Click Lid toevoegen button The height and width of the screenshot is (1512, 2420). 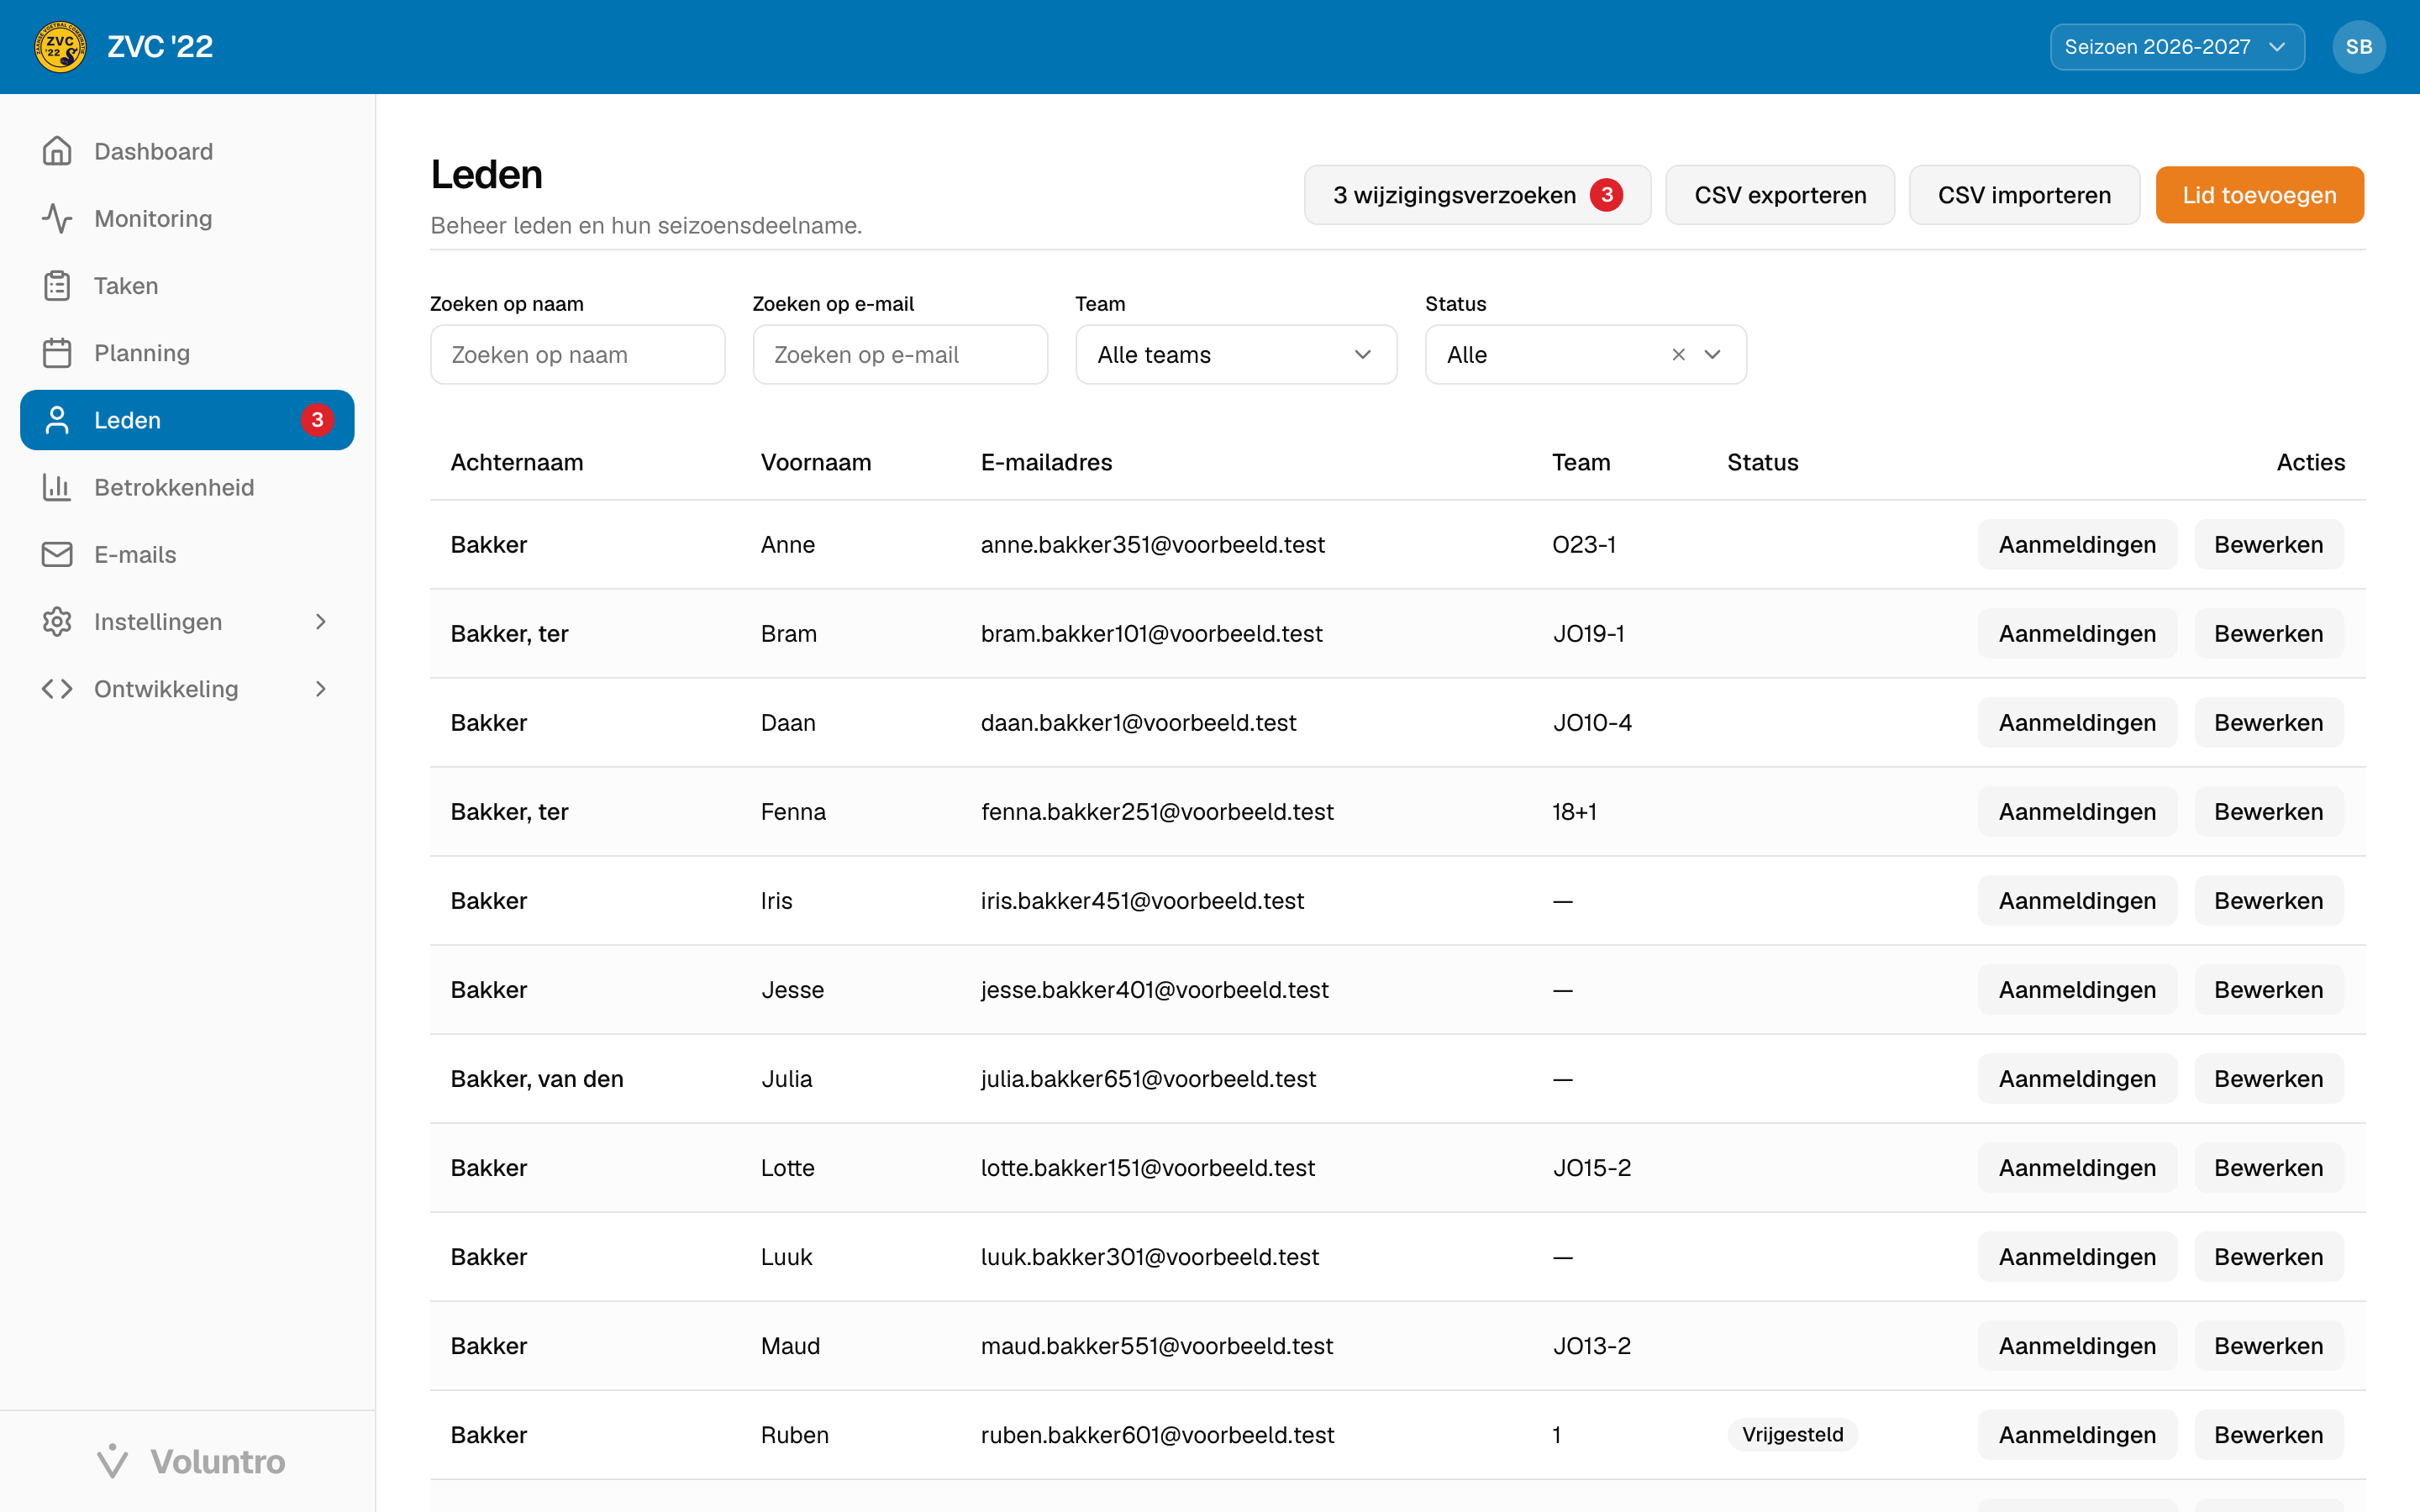tap(2259, 195)
